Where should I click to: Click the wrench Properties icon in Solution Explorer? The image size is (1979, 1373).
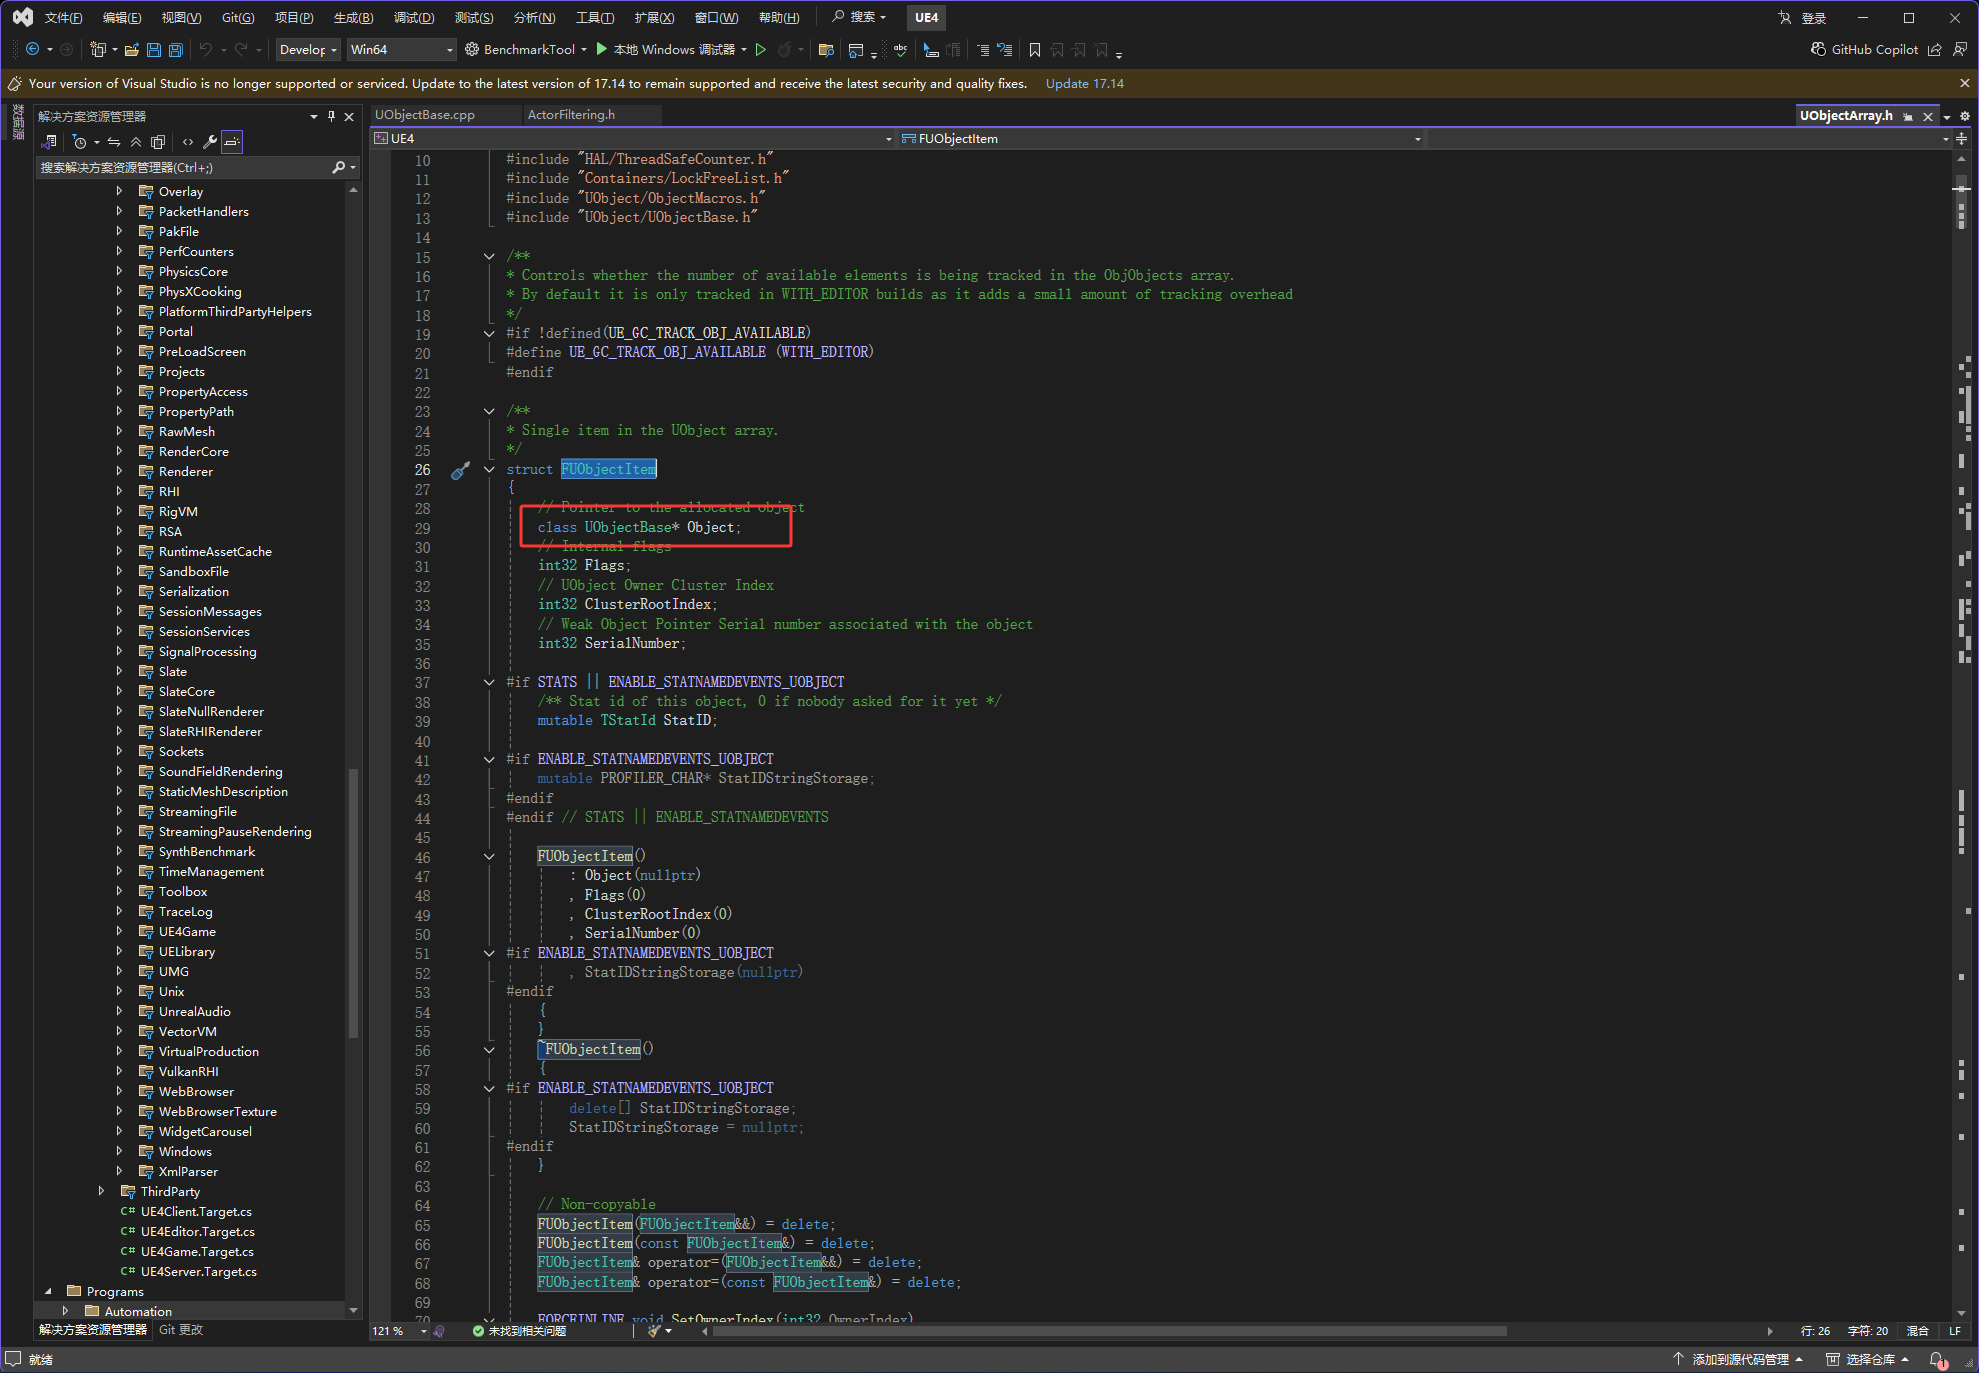210,142
